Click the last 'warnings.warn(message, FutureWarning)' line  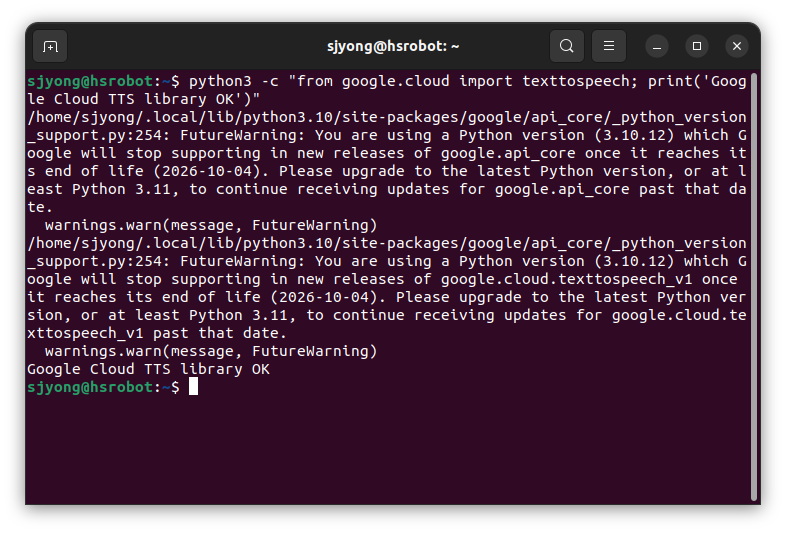[211, 351]
